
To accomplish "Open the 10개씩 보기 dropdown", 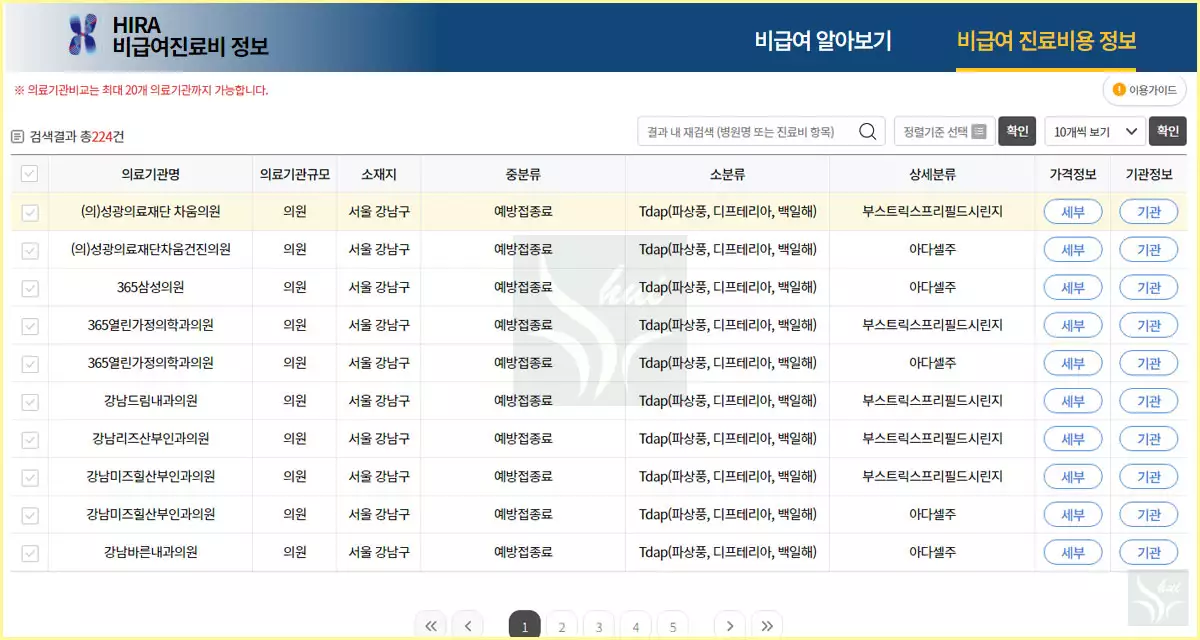I will pos(1093,130).
